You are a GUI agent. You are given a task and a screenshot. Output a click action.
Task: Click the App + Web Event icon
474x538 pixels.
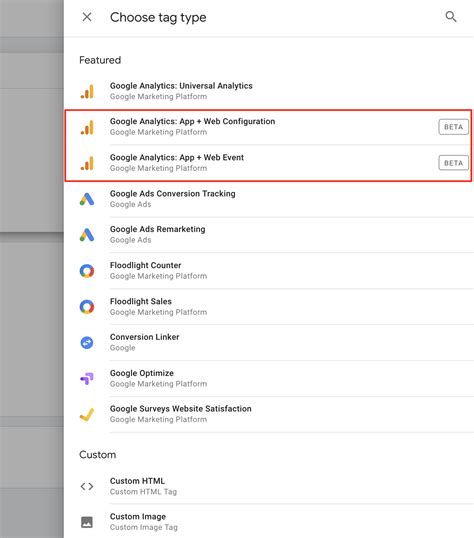[x=87, y=163]
